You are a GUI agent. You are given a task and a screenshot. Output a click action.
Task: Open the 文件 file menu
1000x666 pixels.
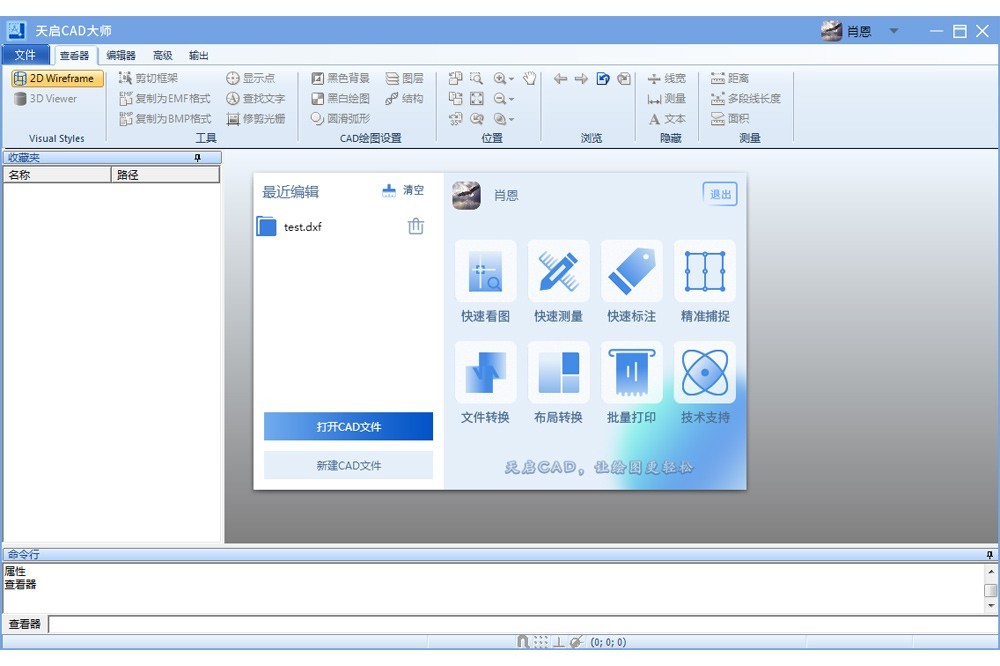pyautogui.click(x=26, y=55)
